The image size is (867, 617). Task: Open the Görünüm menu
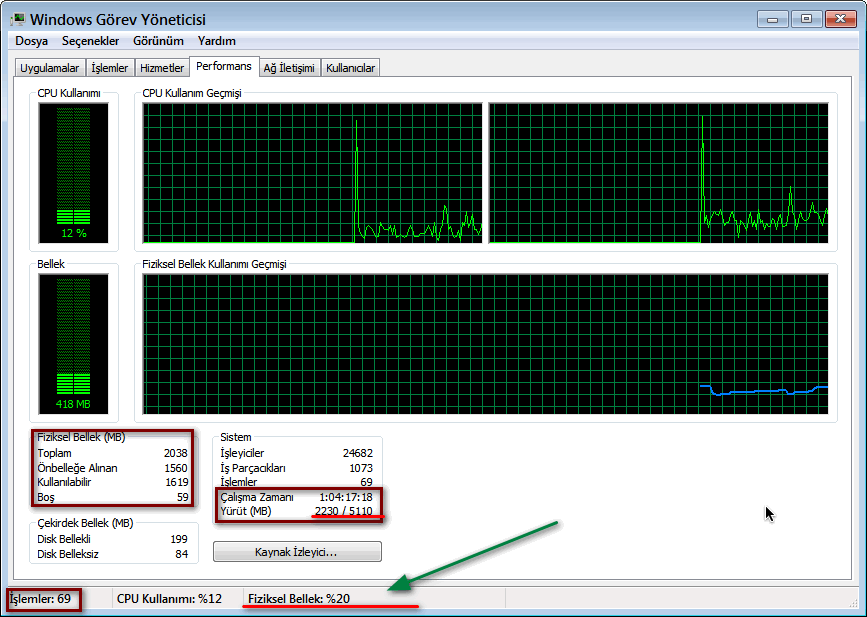(x=158, y=41)
